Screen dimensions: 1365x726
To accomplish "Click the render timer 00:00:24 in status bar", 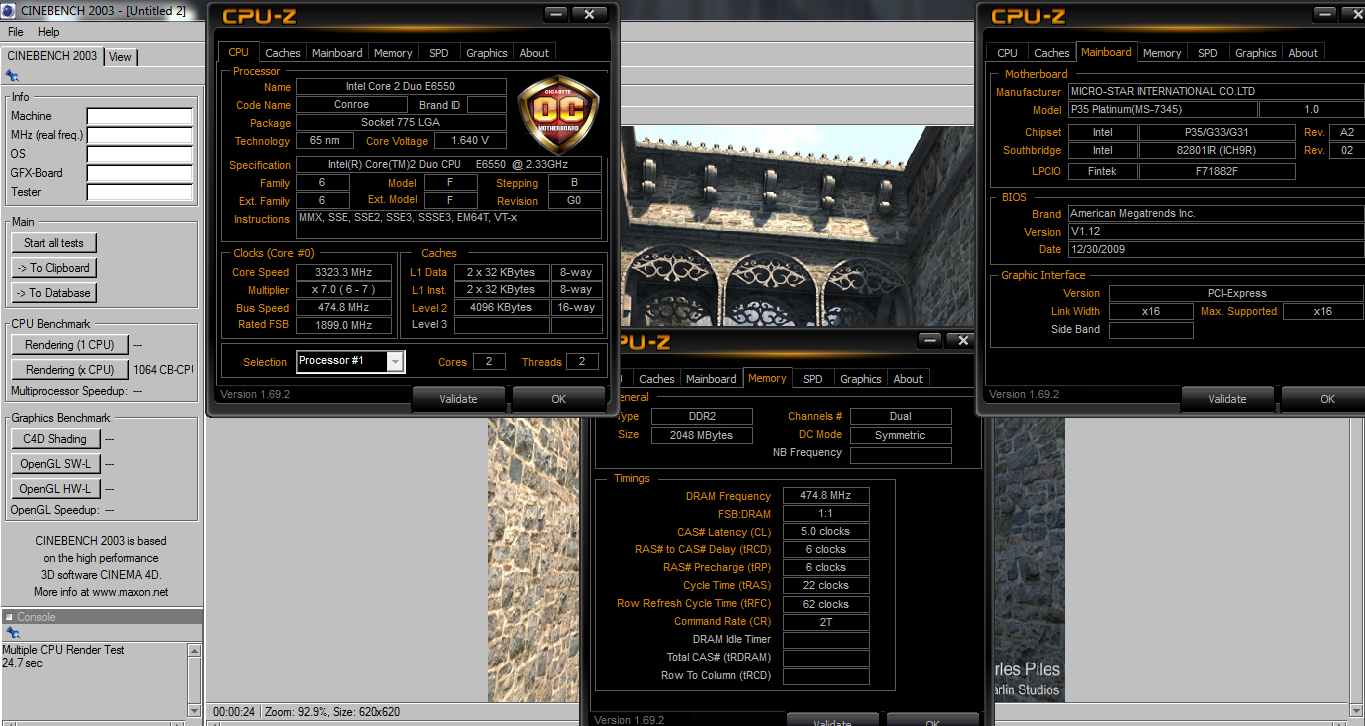I will click(234, 712).
